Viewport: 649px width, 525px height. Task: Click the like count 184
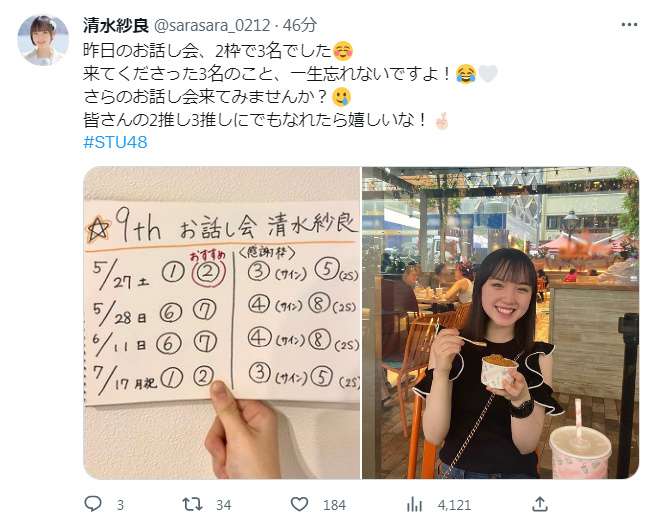(x=334, y=505)
